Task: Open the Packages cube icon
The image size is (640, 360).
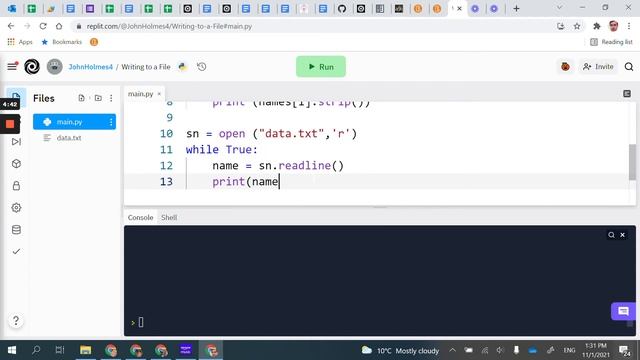Action: [x=16, y=164]
